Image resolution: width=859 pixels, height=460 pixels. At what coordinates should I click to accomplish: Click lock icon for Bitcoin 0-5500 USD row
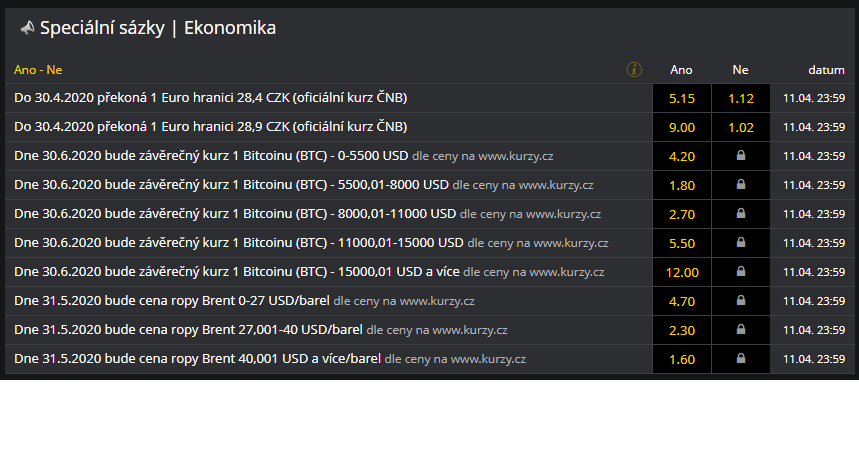741,156
